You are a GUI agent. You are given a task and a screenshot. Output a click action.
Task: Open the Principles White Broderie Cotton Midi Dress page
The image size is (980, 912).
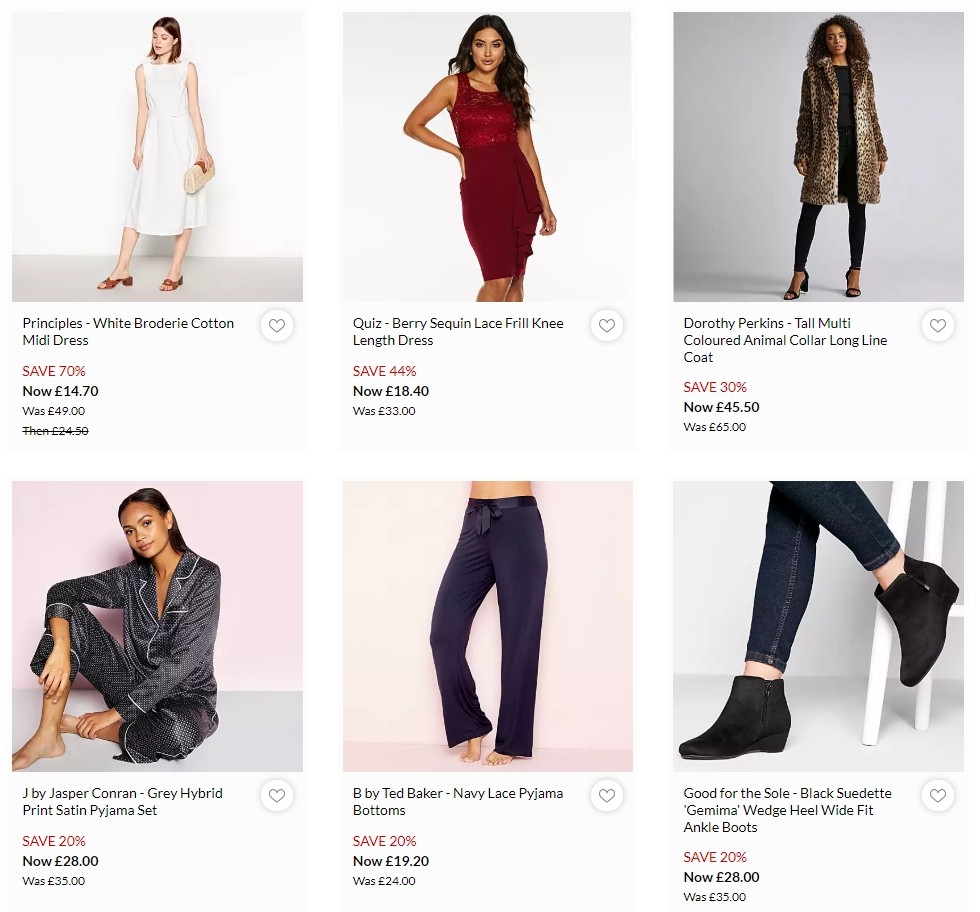[128, 332]
